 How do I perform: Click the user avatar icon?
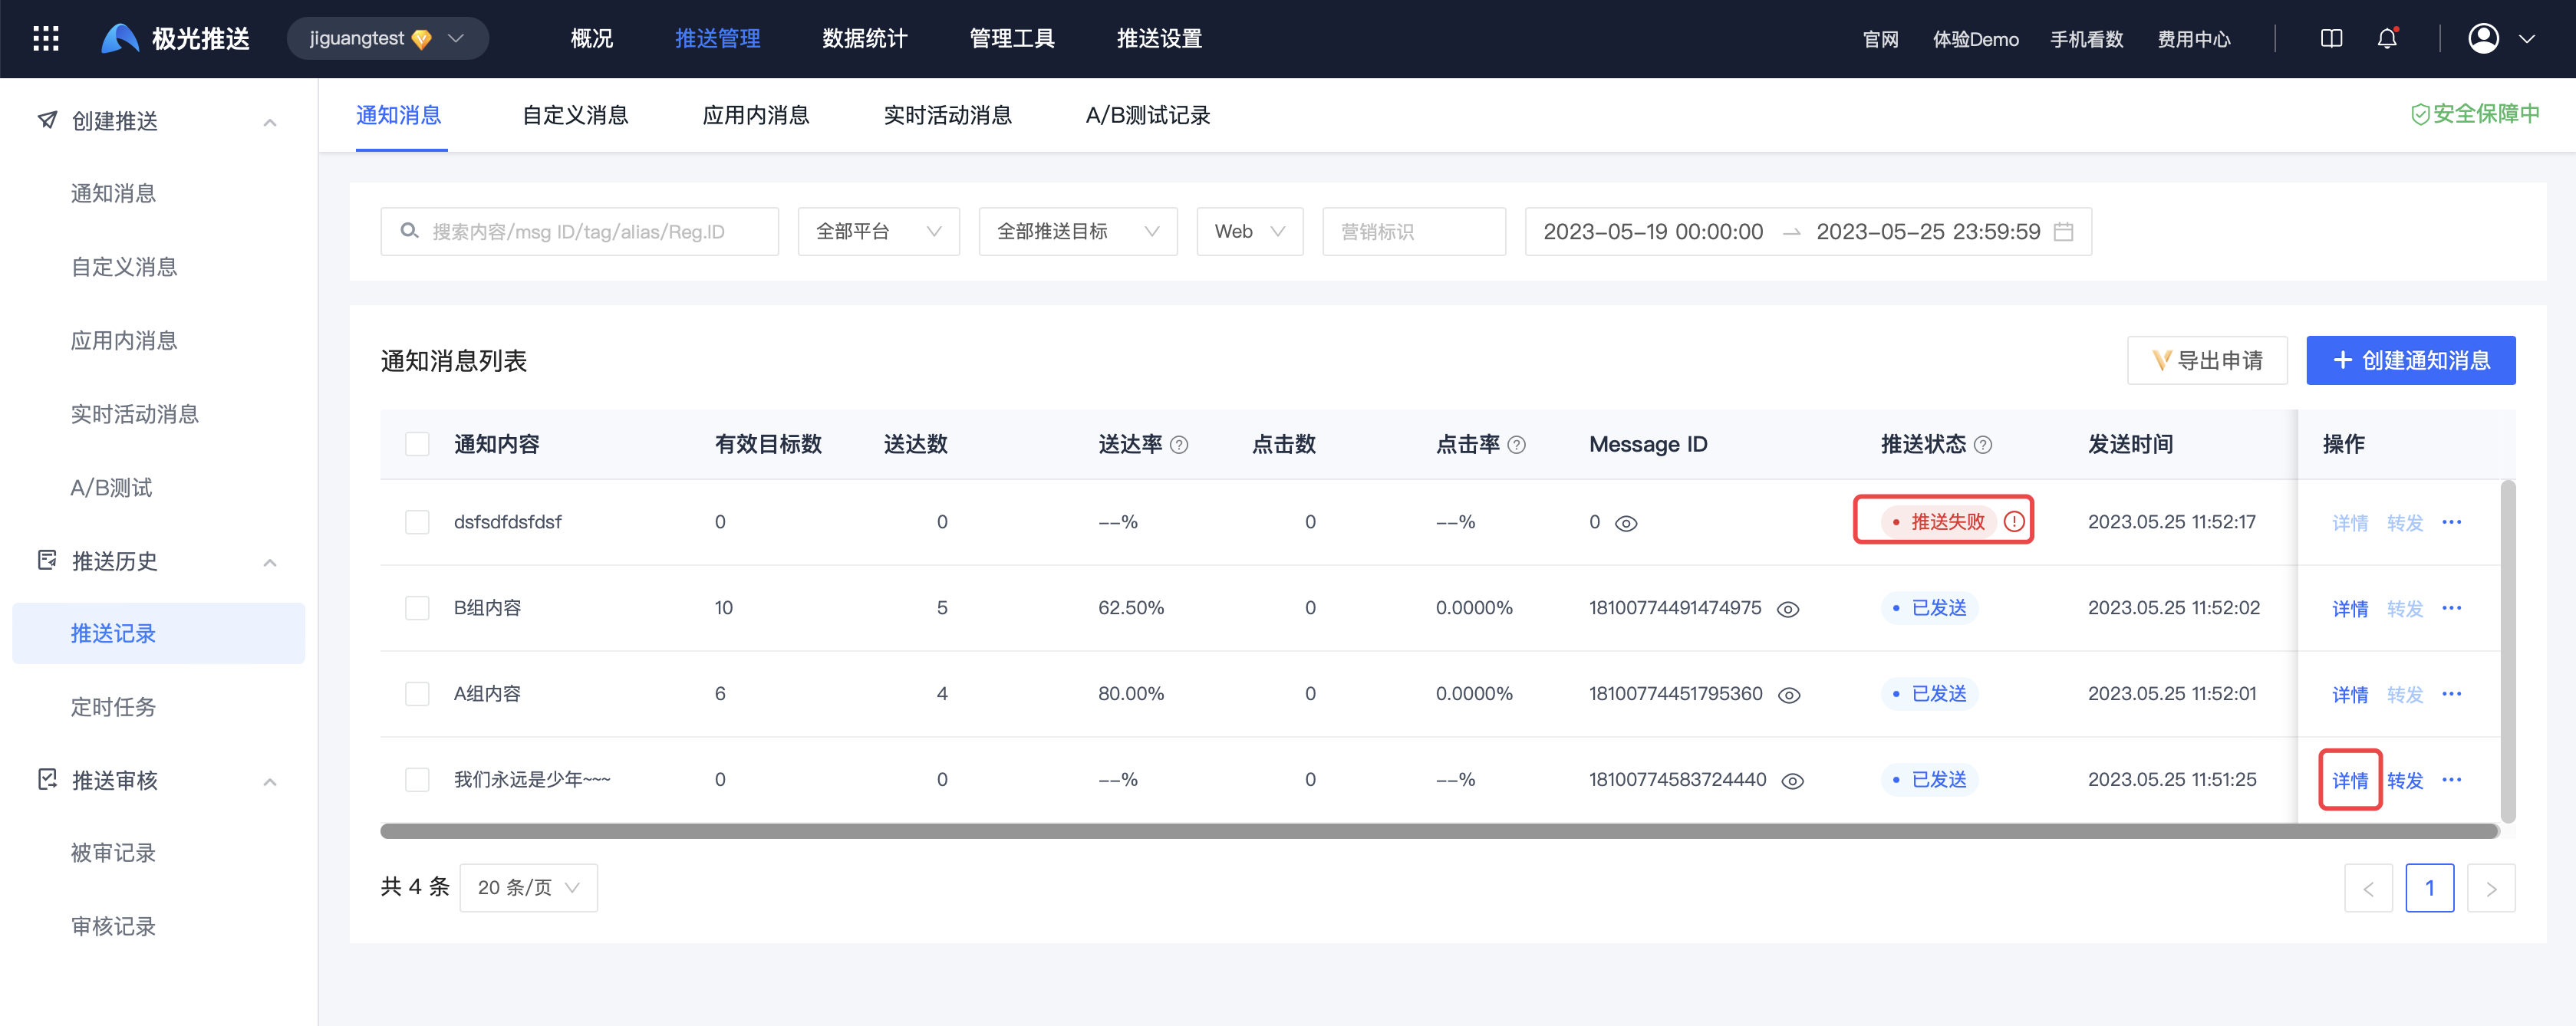point(2483,39)
